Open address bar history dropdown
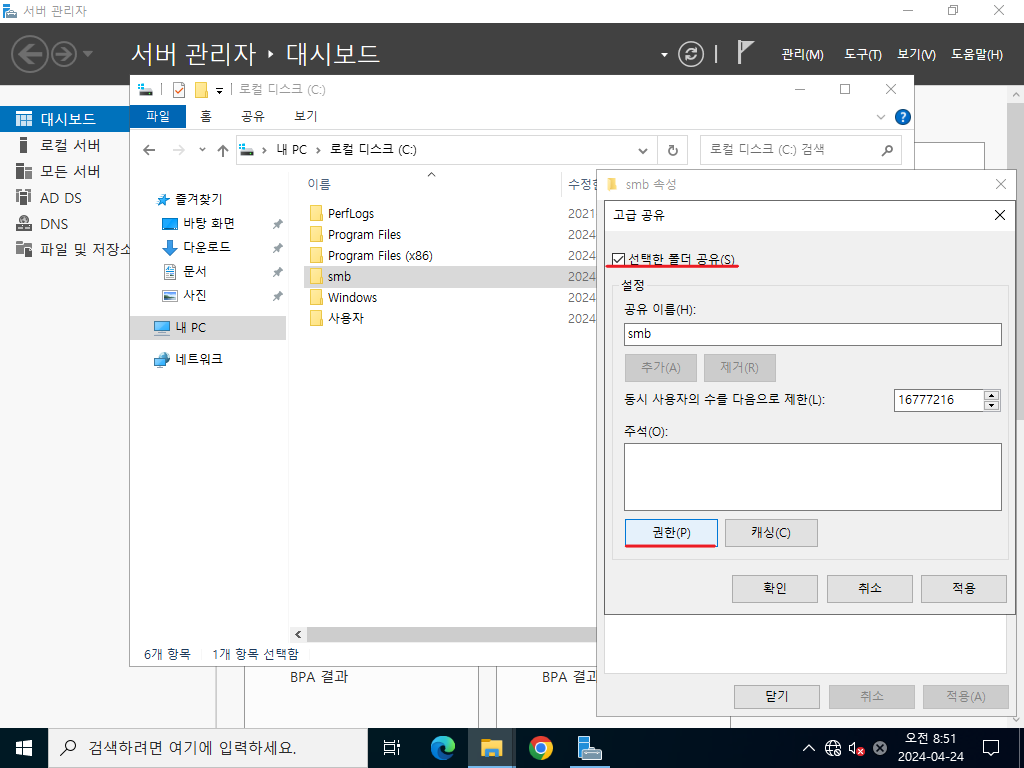The width and height of the screenshot is (1024, 768). (643, 150)
